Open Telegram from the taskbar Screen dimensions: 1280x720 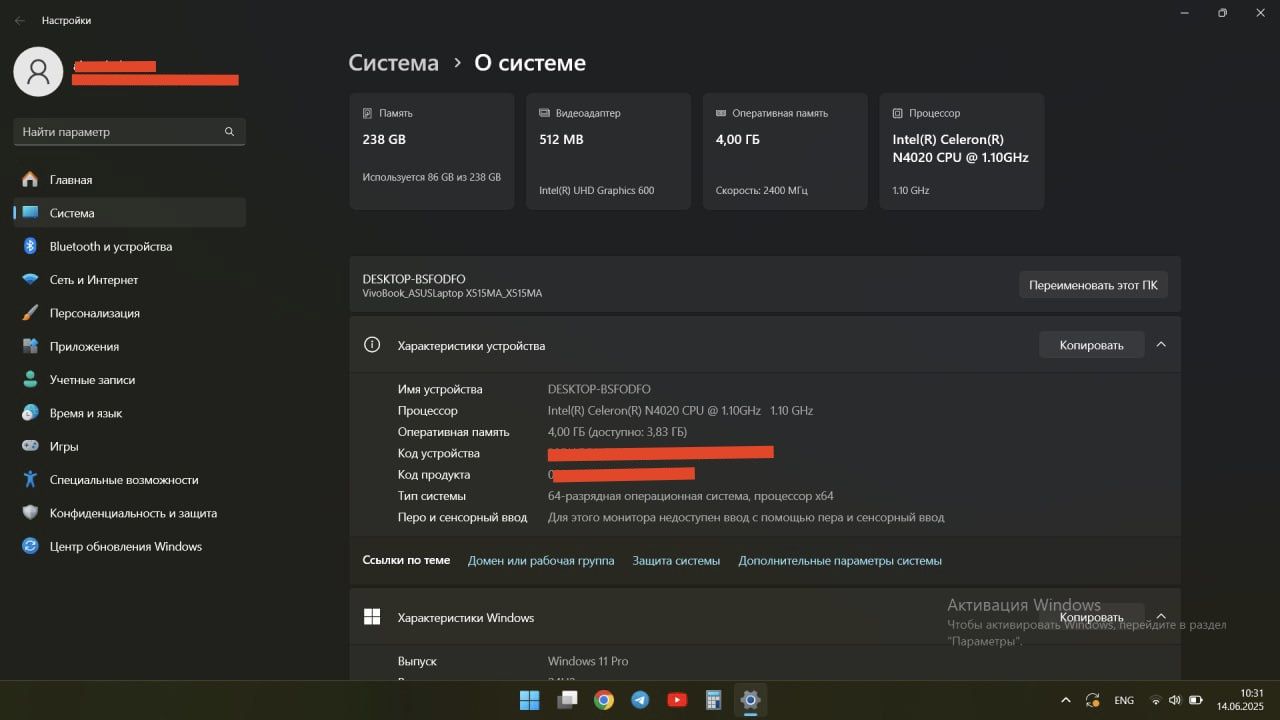coord(640,700)
